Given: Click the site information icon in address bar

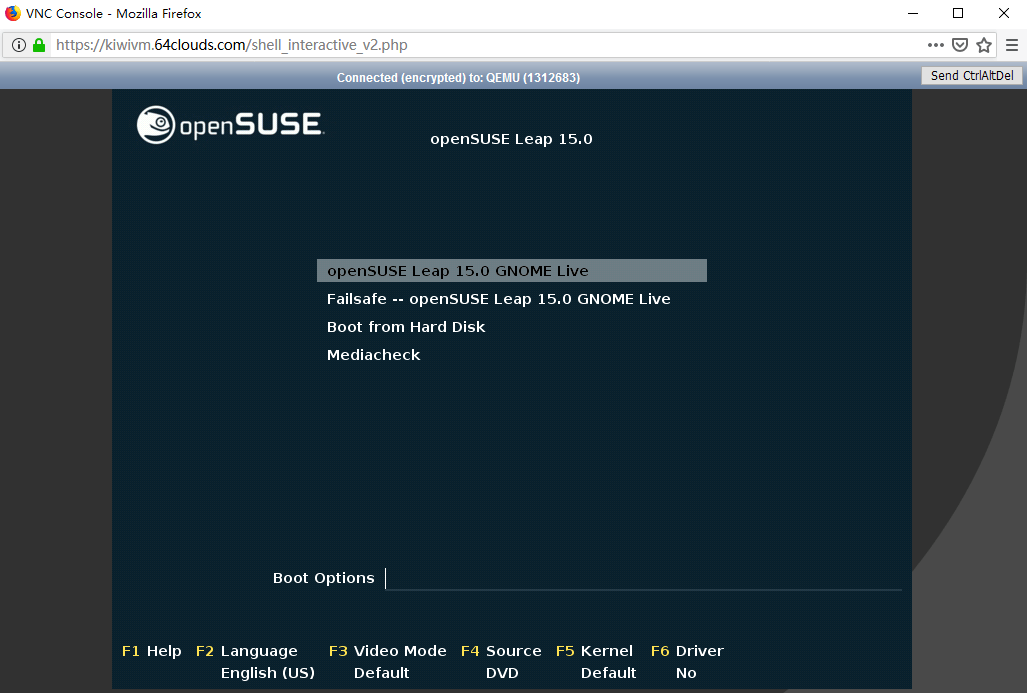Looking at the screenshot, I should (x=19, y=45).
